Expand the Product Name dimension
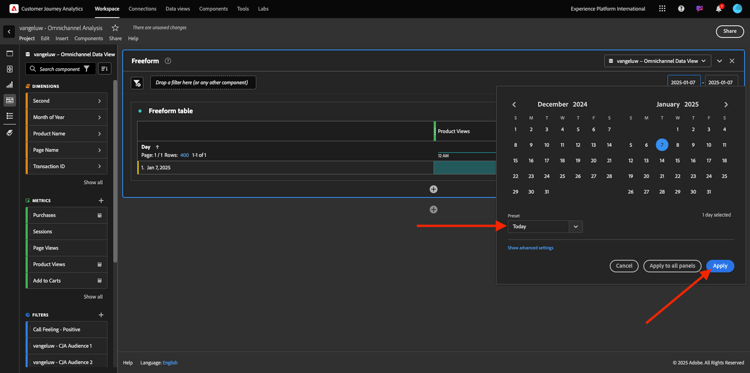 [x=99, y=134]
